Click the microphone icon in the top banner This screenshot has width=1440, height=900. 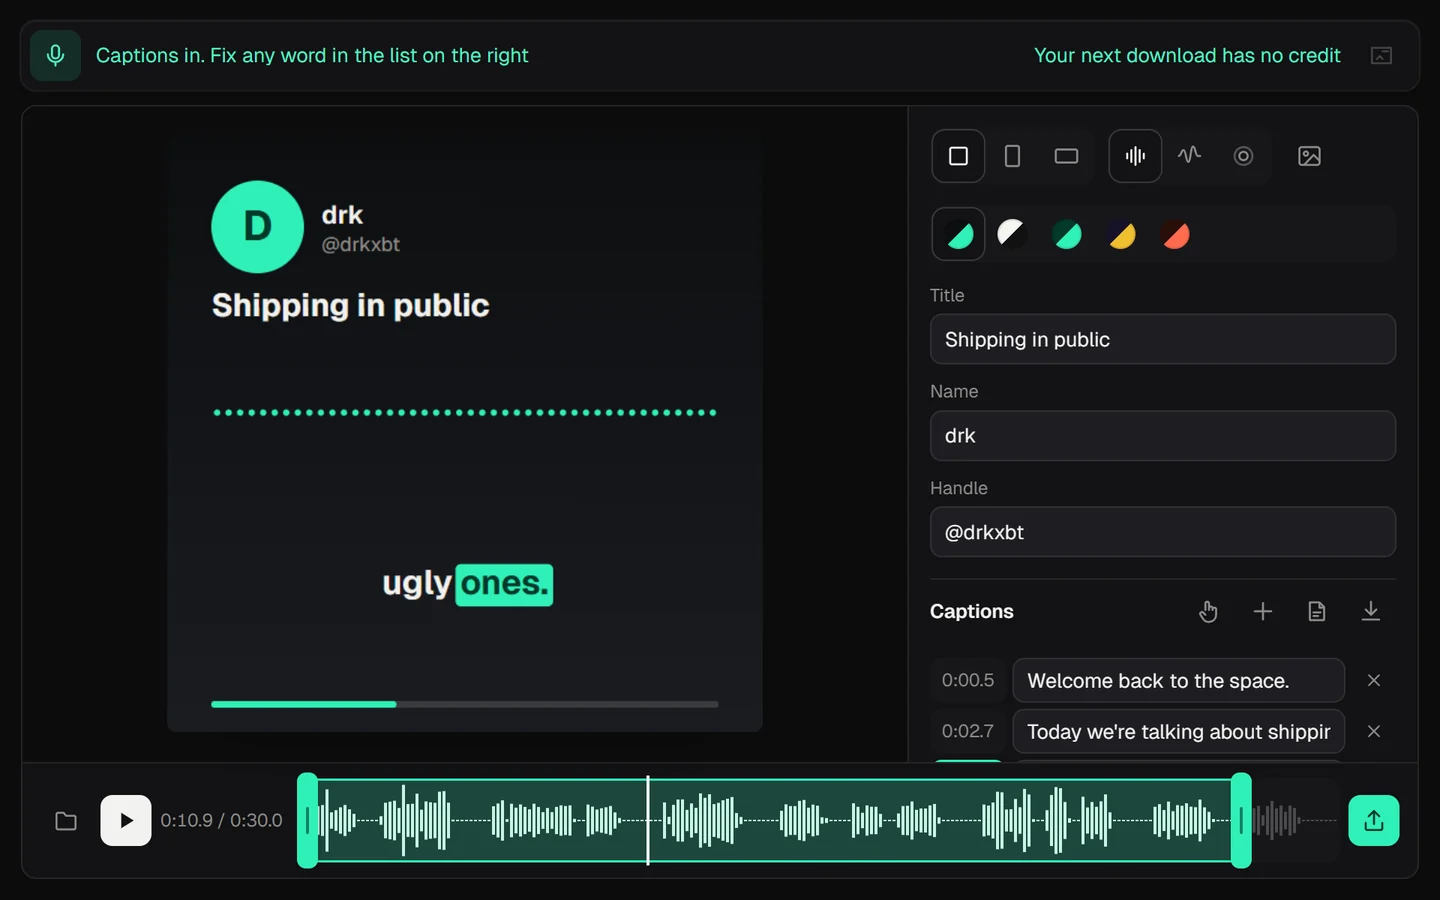pyautogui.click(x=55, y=55)
